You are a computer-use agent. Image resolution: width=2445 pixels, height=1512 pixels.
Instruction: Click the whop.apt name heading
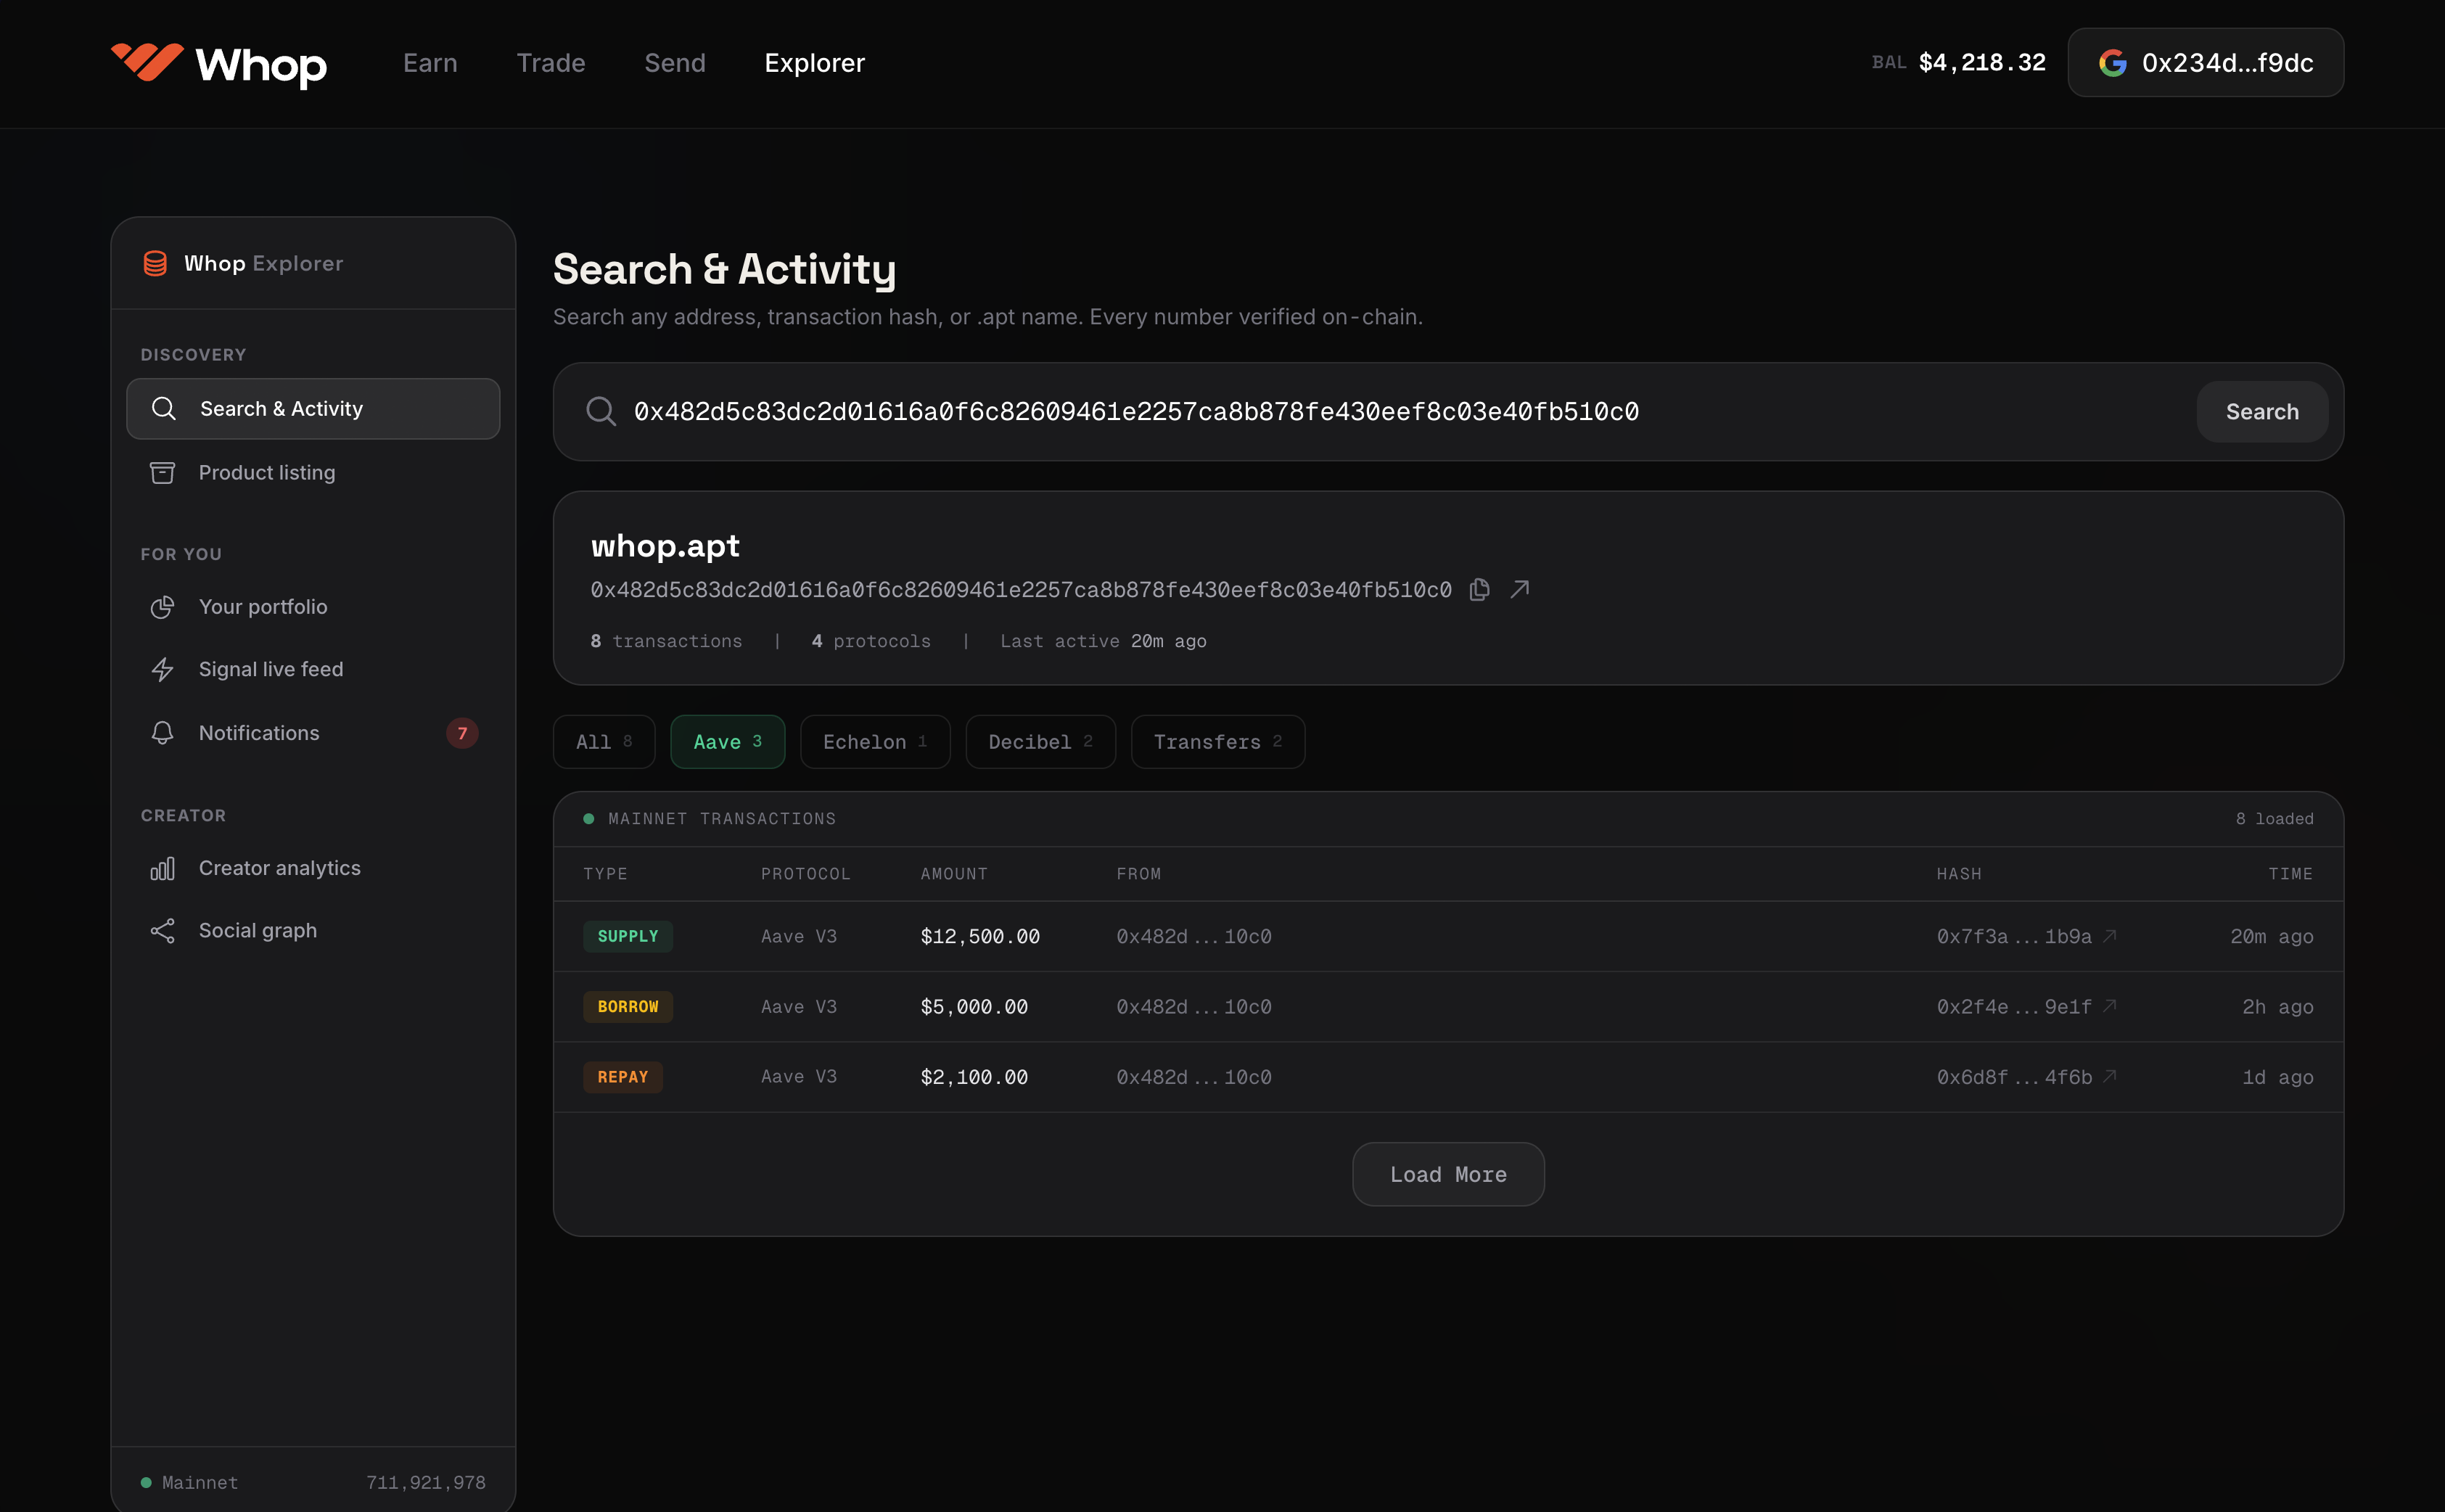coord(665,545)
